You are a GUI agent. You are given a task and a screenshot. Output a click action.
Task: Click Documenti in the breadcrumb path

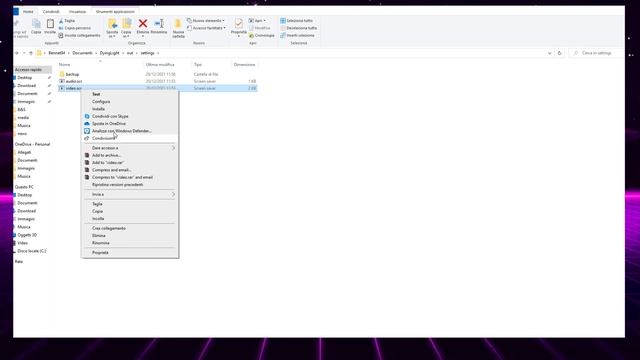click(82, 53)
